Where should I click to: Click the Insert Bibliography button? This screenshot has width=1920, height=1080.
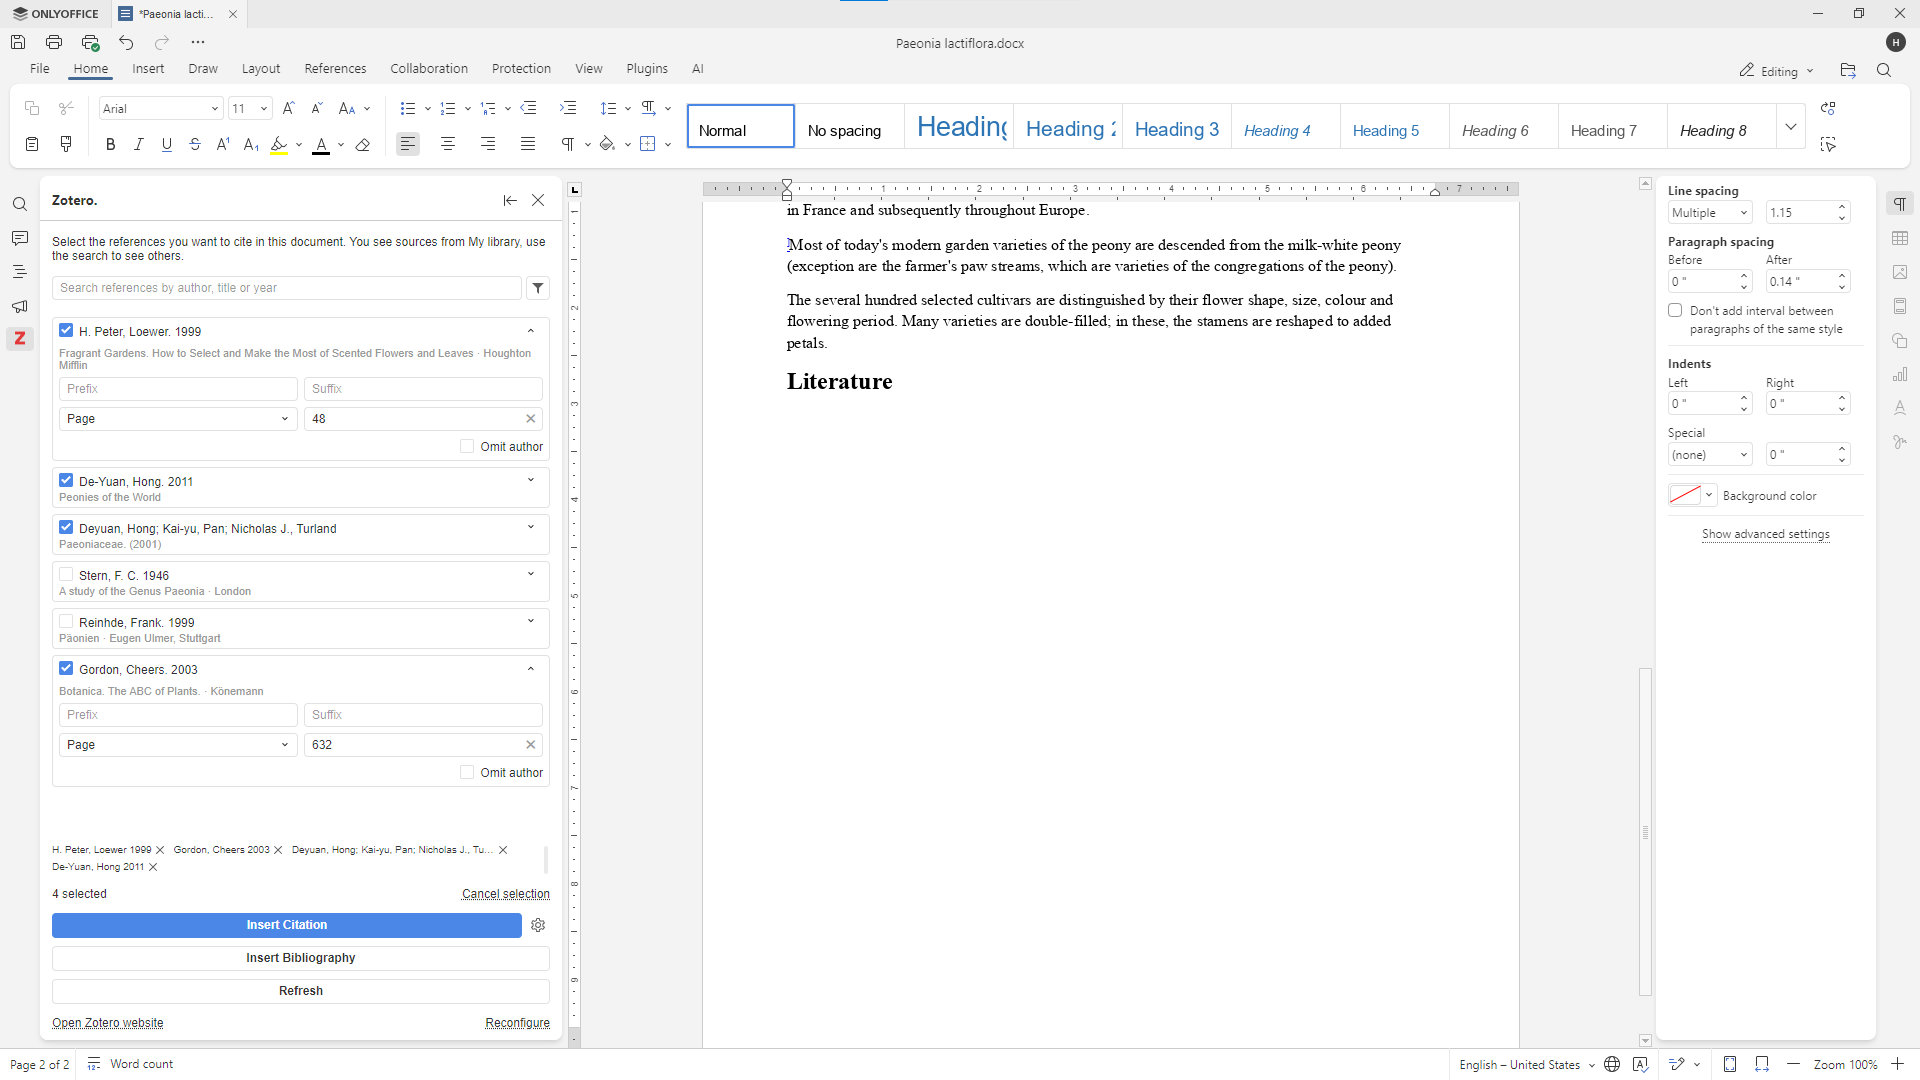click(x=301, y=958)
